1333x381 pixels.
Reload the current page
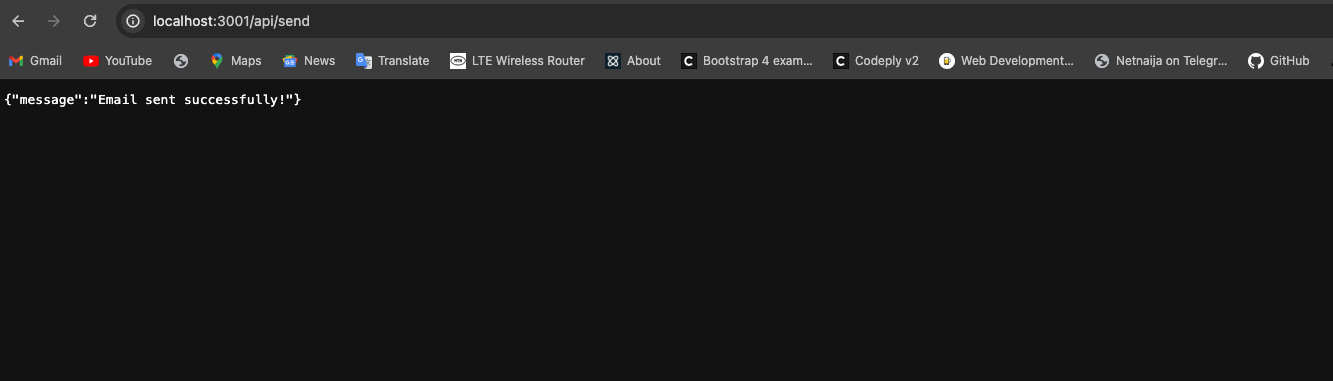[90, 21]
